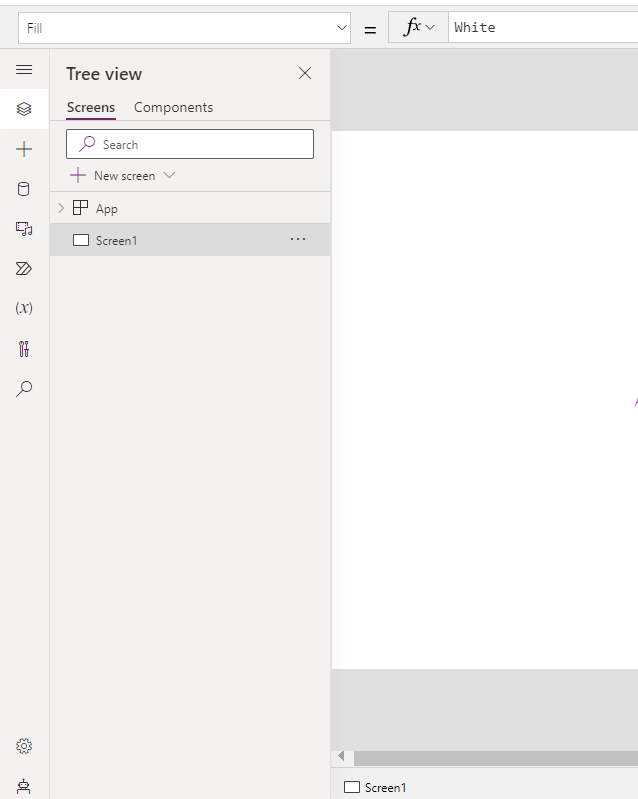Switch to the Screens tab
Screen dimensions: 638x799
click(91, 108)
